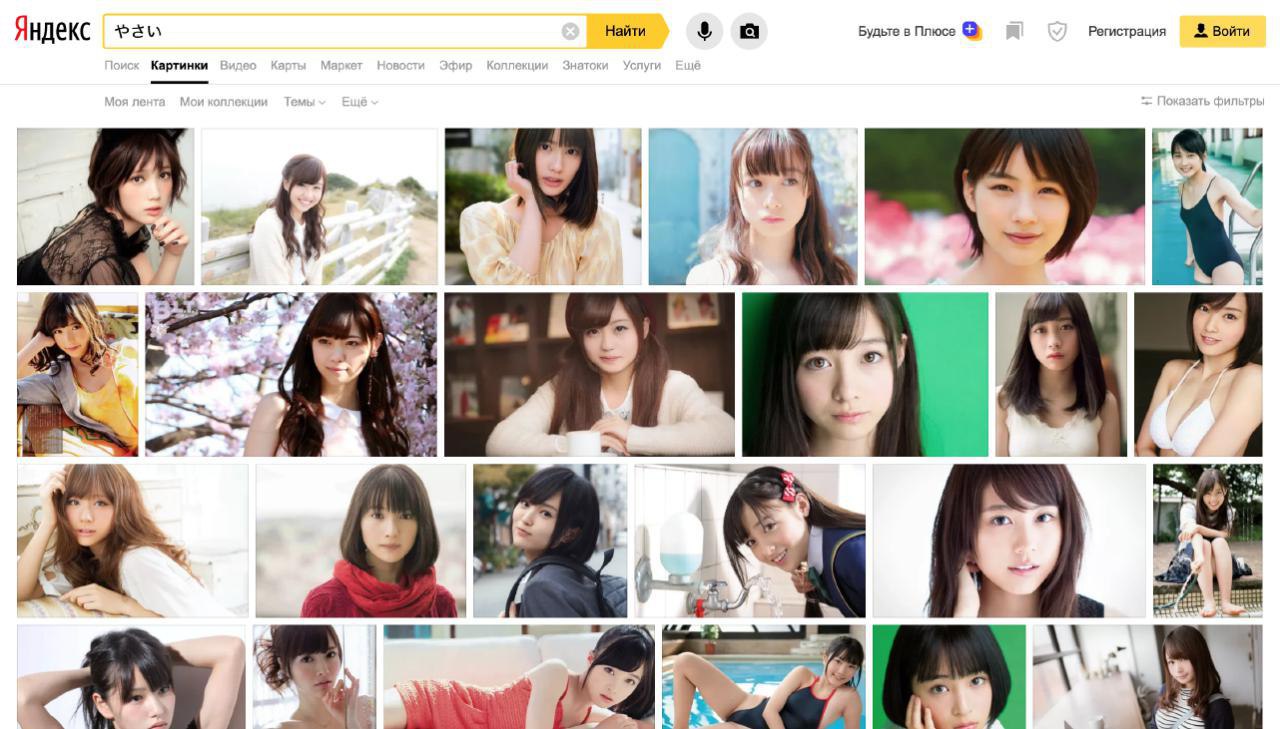Expand the Ещё dropdown next to Темы

(360, 102)
